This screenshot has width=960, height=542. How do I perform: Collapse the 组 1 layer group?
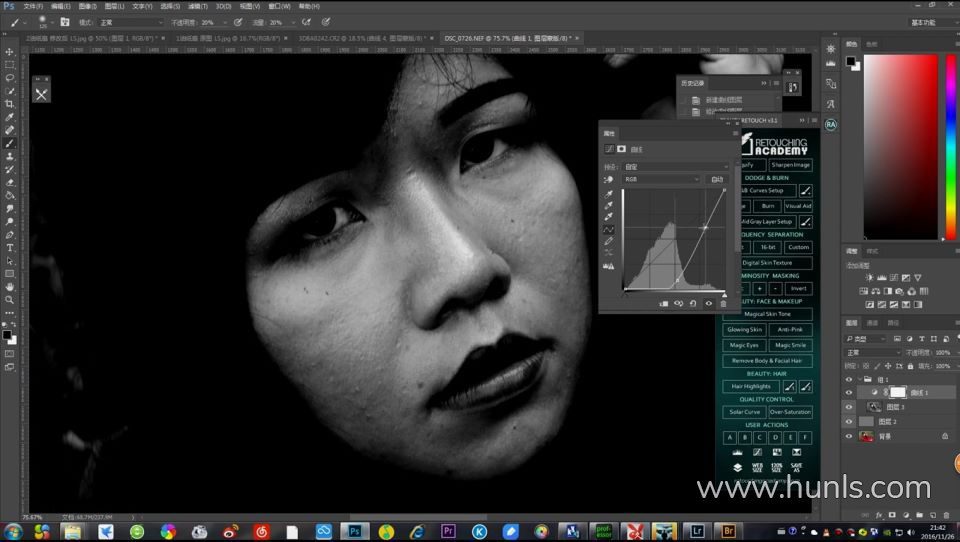860,379
